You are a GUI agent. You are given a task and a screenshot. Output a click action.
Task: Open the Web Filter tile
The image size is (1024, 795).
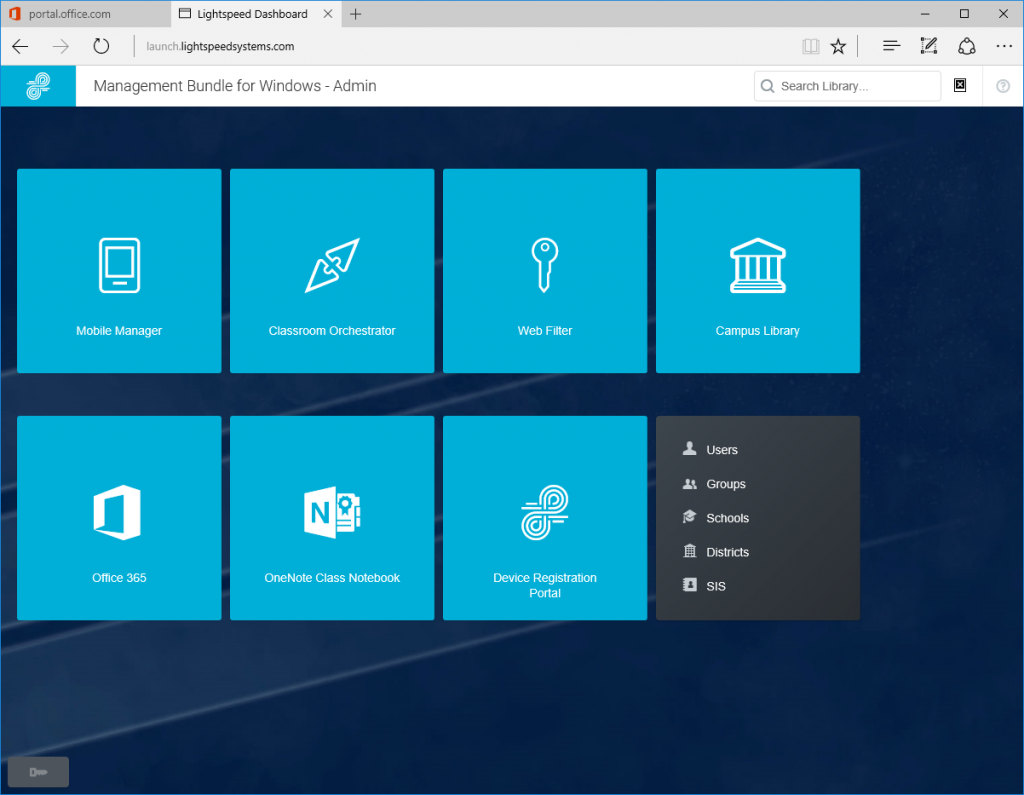pos(545,271)
